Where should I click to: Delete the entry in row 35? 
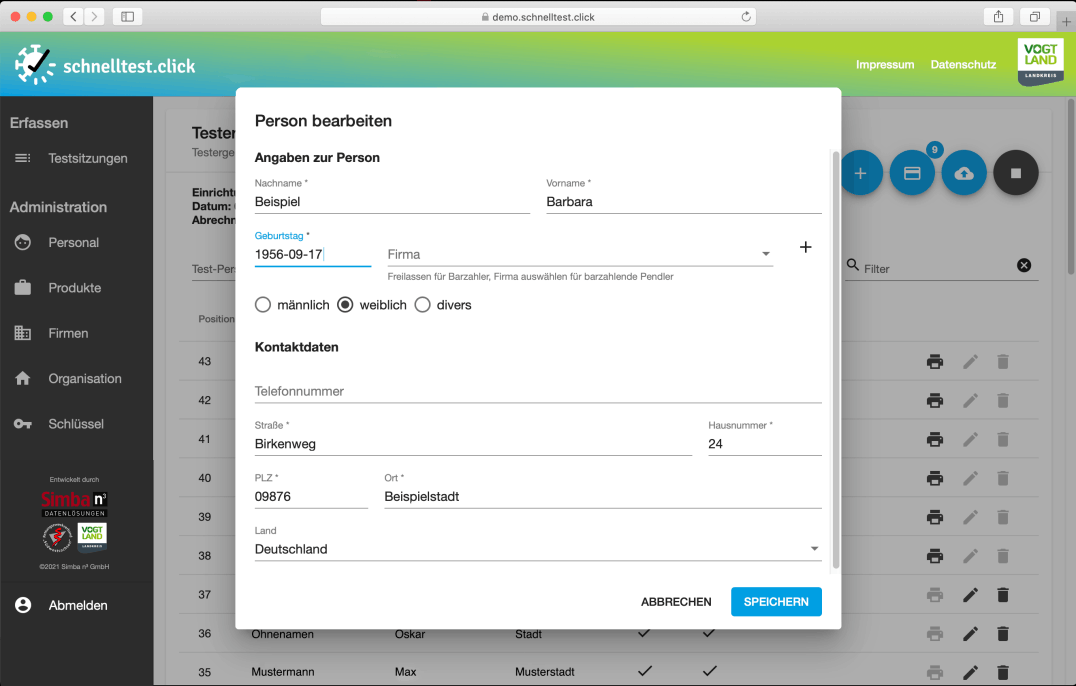[1003, 672]
